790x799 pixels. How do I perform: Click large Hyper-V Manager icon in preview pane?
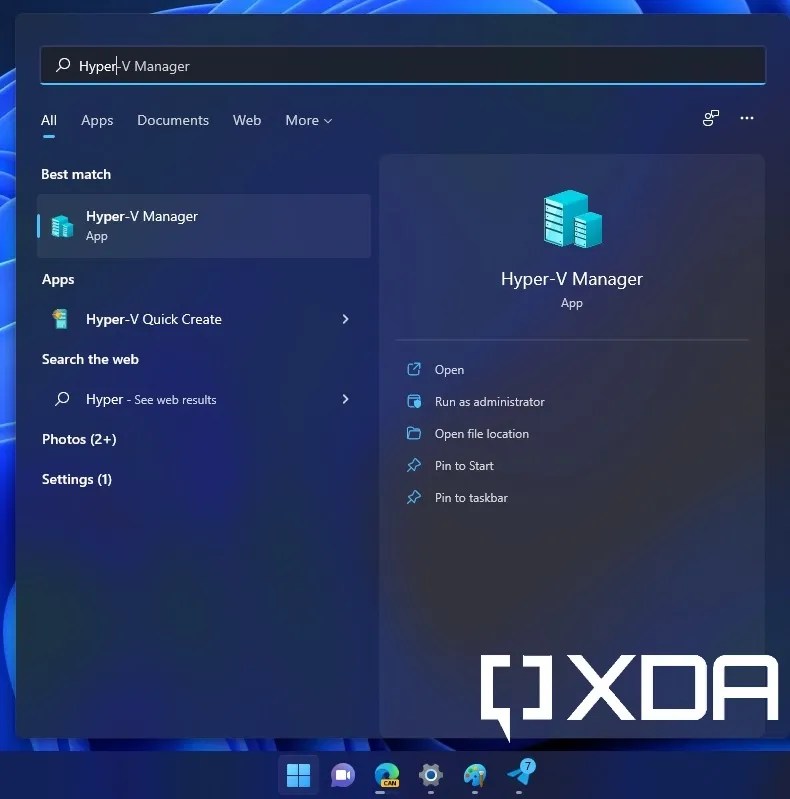[x=572, y=219]
